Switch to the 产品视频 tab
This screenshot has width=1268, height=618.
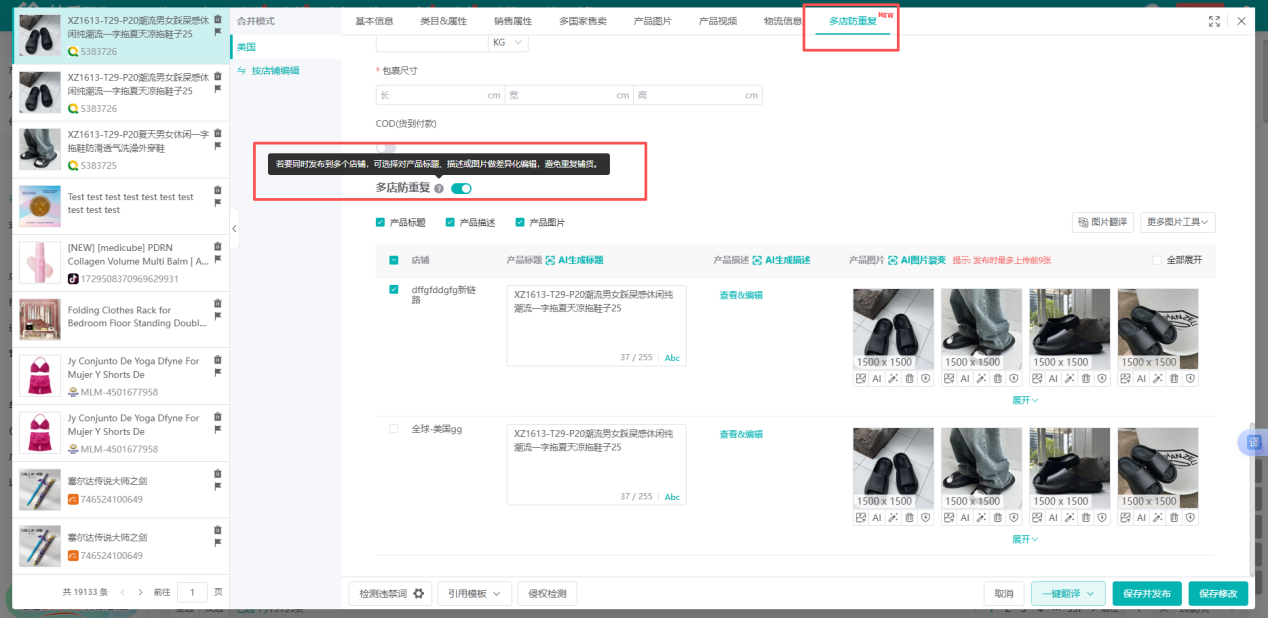[x=717, y=21]
